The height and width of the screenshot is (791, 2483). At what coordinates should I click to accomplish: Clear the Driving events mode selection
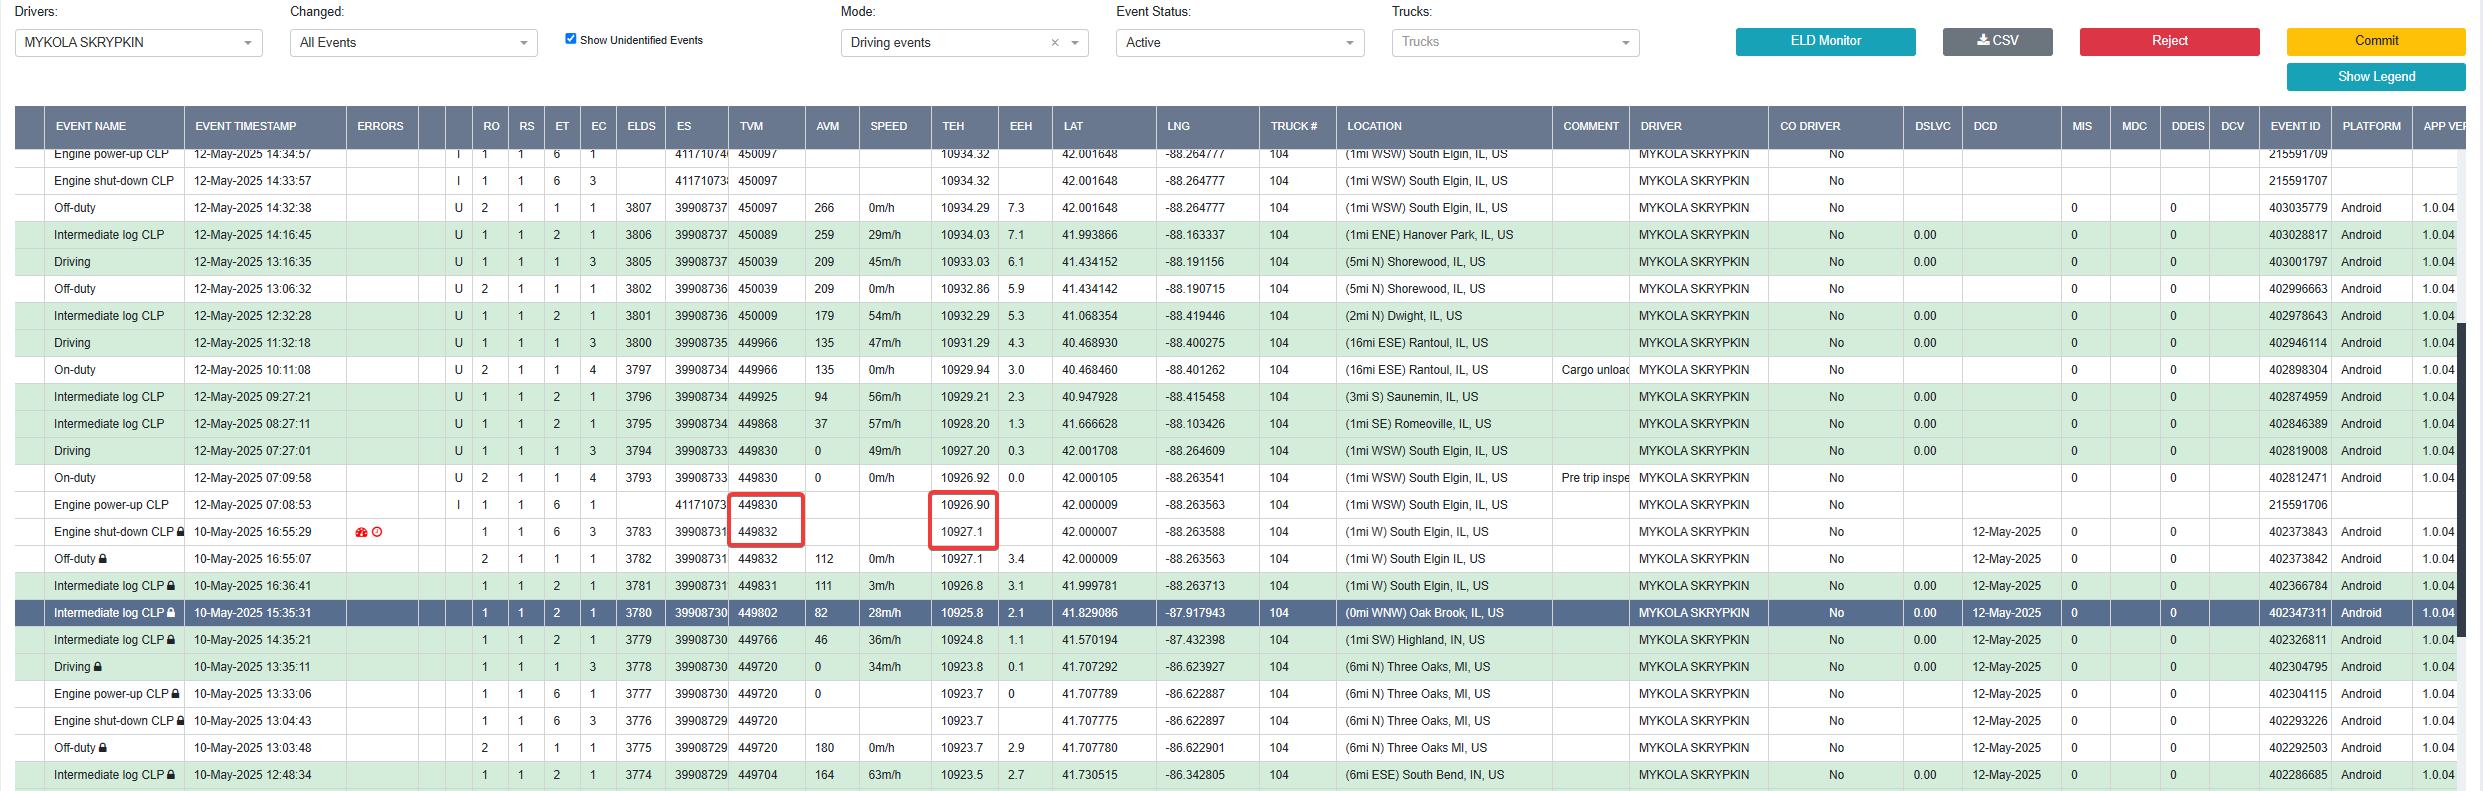pyautogui.click(x=1055, y=43)
